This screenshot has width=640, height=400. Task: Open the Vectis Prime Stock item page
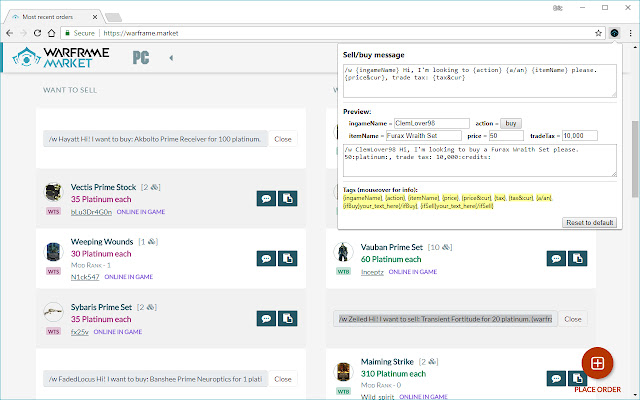(103, 187)
